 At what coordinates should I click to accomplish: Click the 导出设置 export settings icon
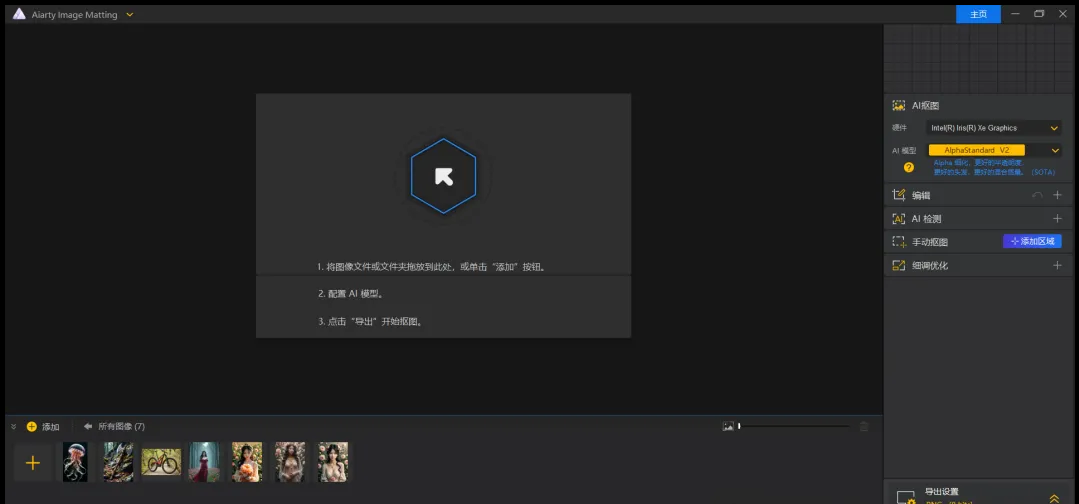tap(906, 497)
